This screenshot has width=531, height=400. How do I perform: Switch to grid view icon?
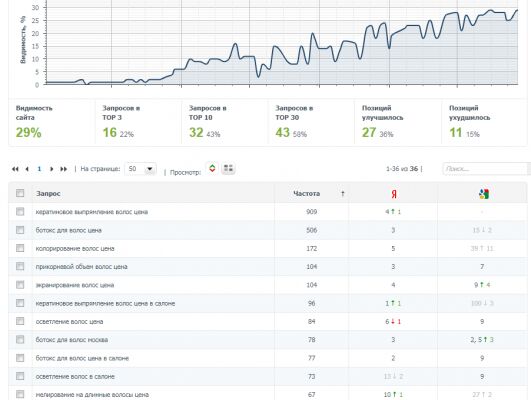[228, 168]
